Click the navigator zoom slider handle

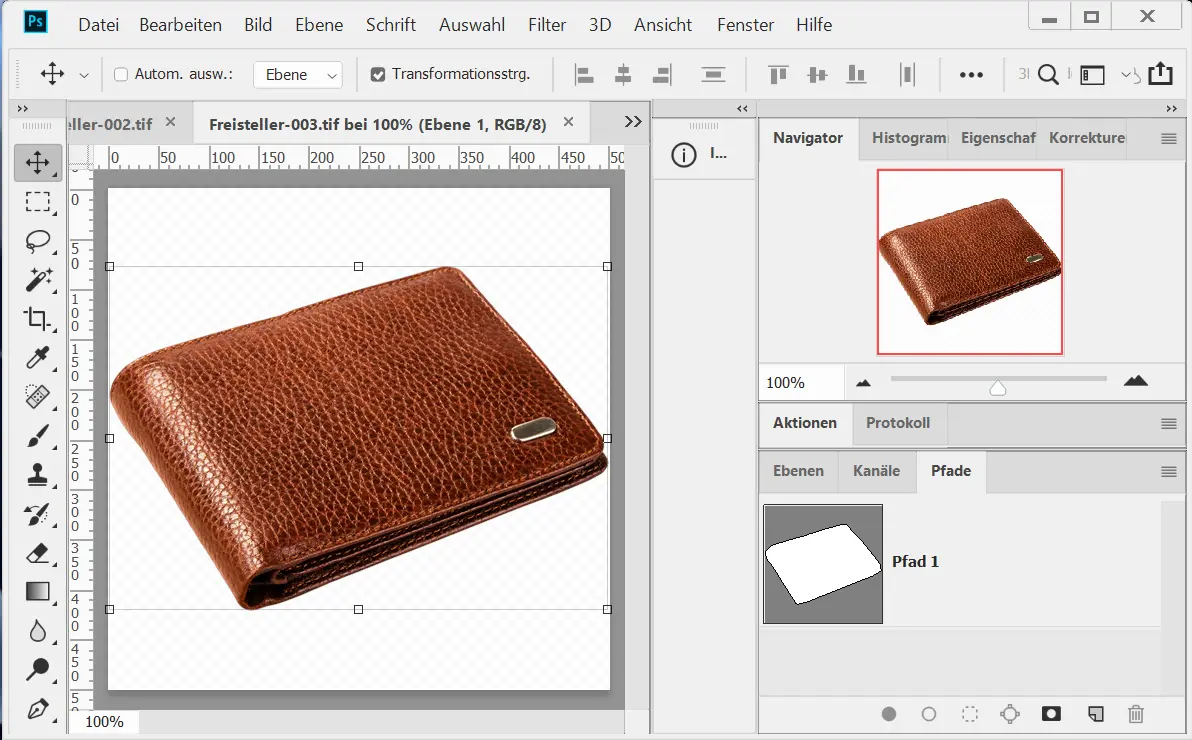[997, 388]
